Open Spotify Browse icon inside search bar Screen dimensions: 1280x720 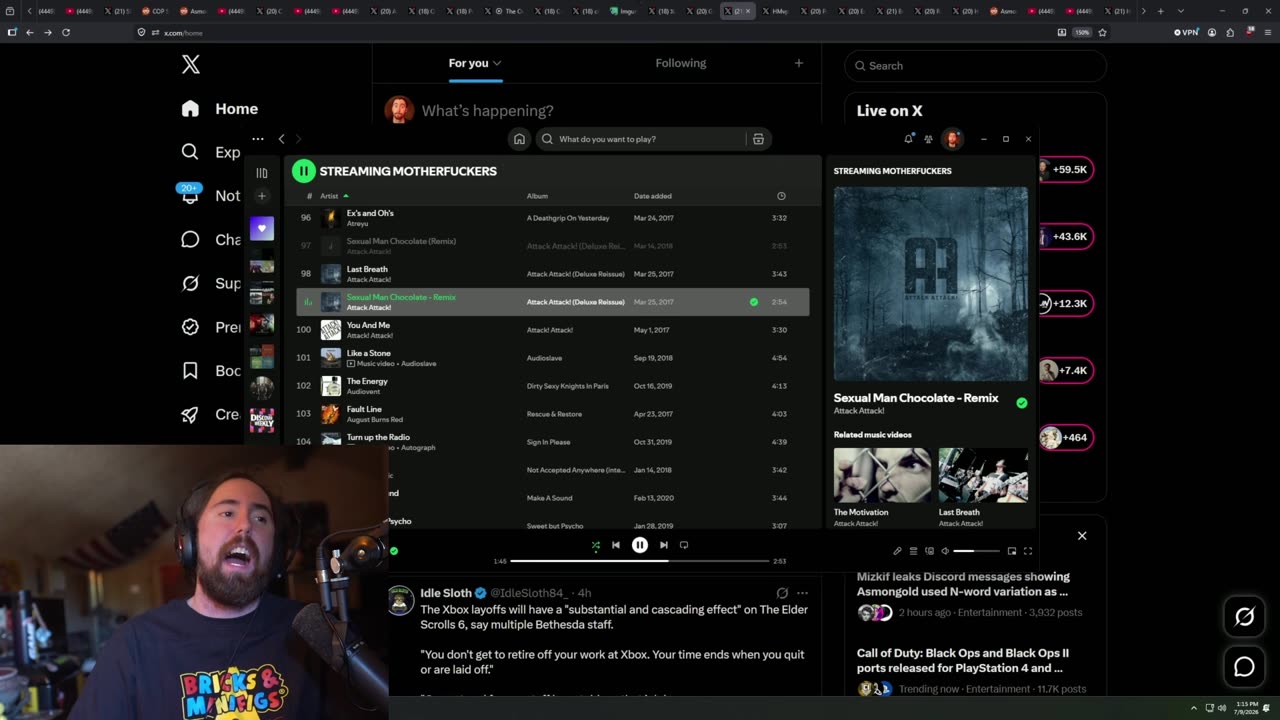tap(758, 139)
